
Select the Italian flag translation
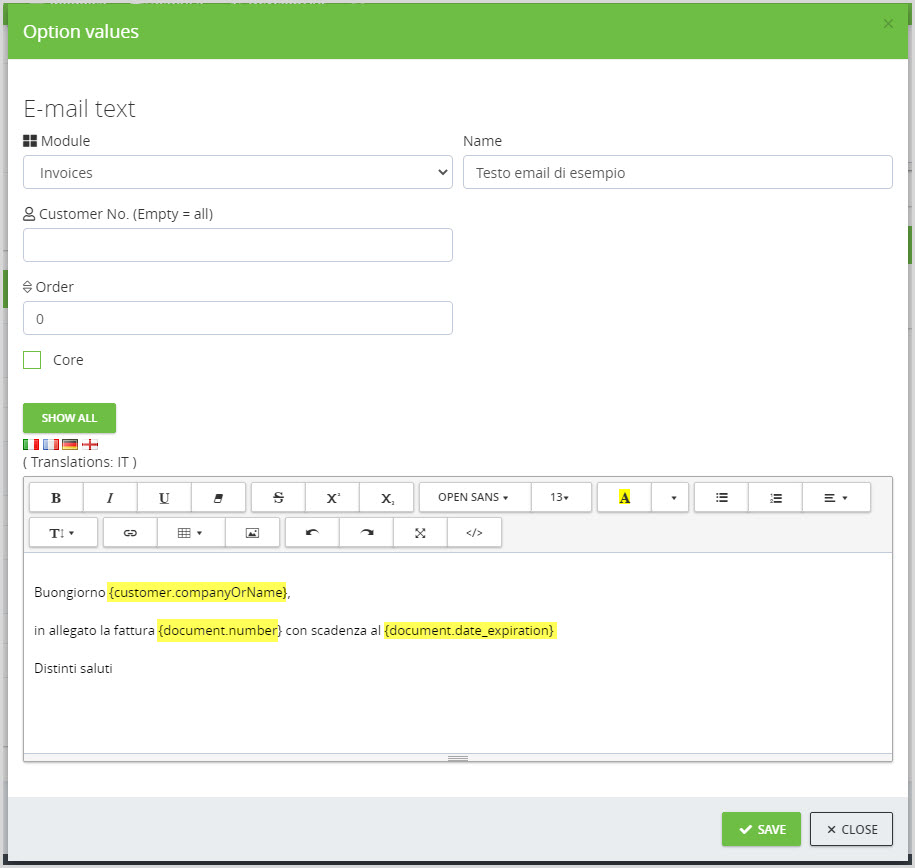[x=31, y=444]
